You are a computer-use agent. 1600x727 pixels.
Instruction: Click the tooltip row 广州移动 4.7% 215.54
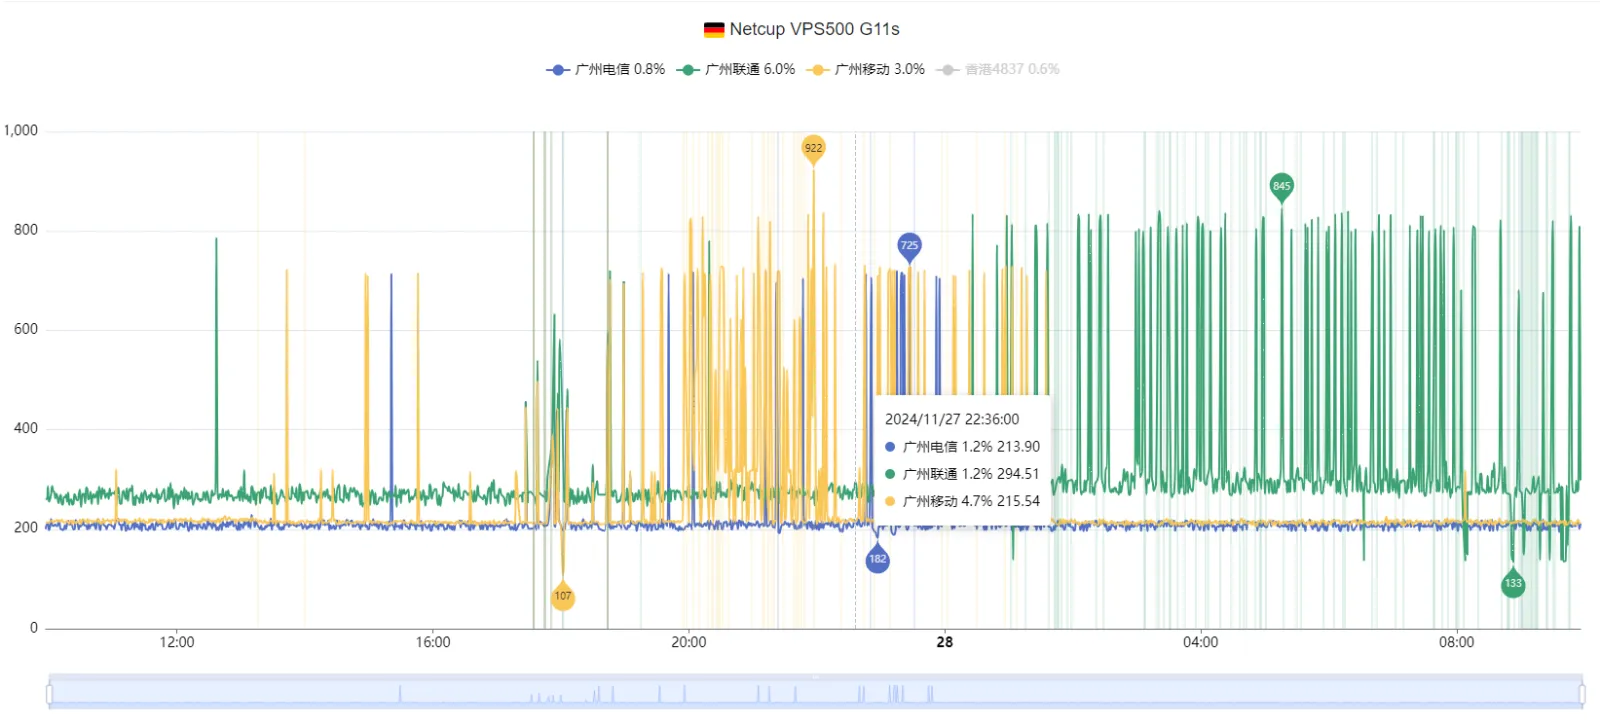(962, 501)
